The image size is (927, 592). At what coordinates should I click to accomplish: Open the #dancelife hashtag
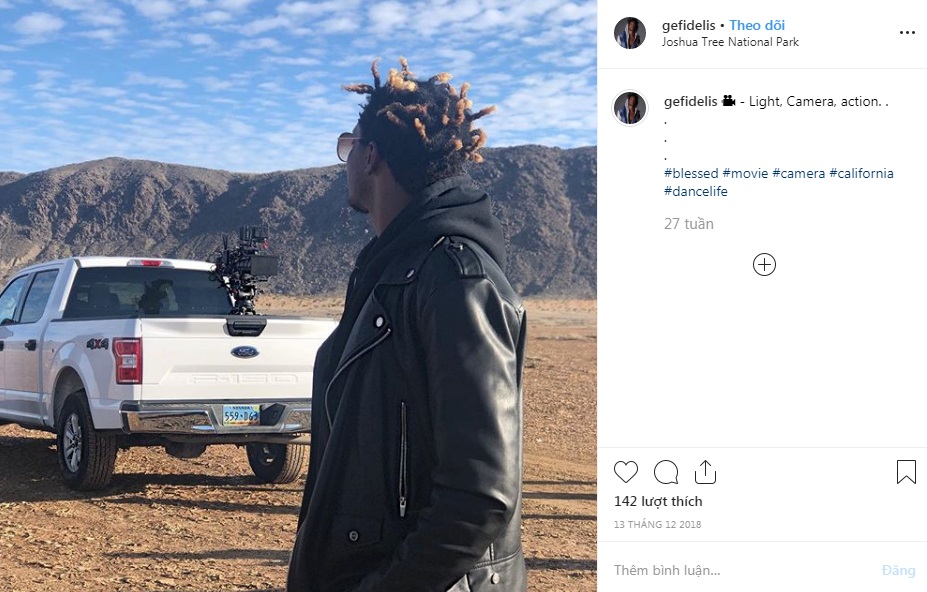pos(695,191)
